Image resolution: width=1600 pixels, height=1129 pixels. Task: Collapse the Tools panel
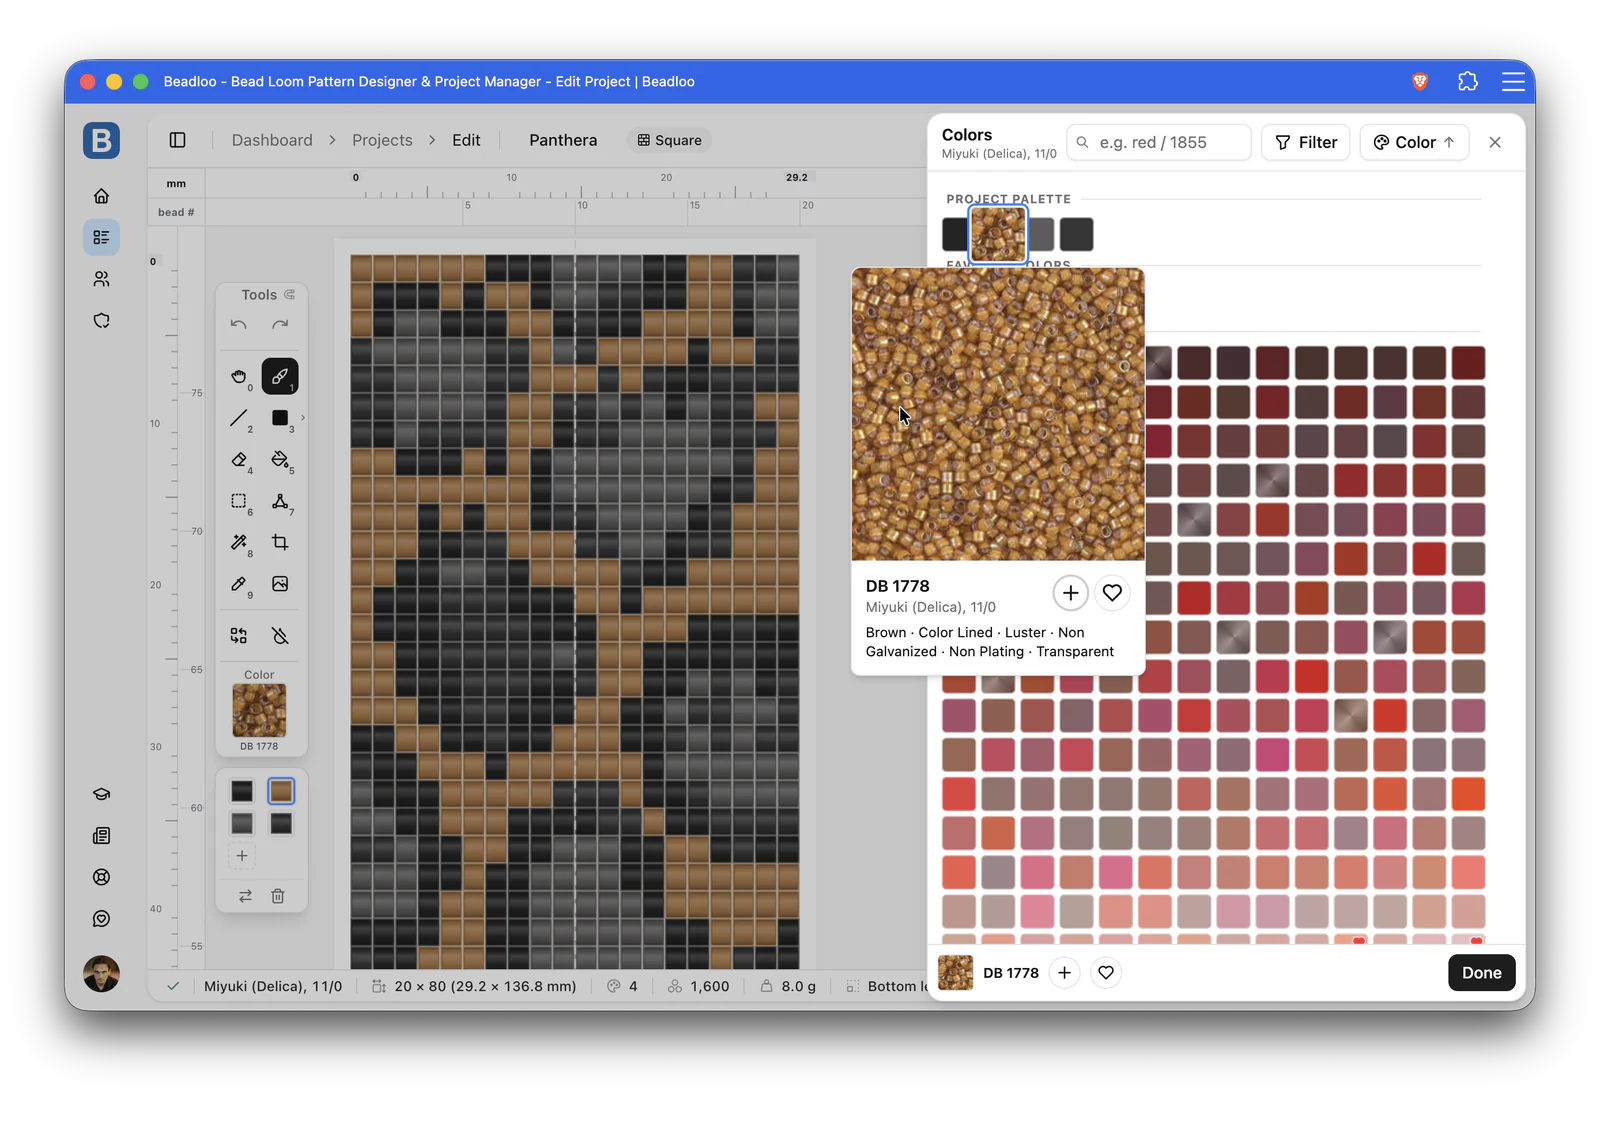coord(290,295)
